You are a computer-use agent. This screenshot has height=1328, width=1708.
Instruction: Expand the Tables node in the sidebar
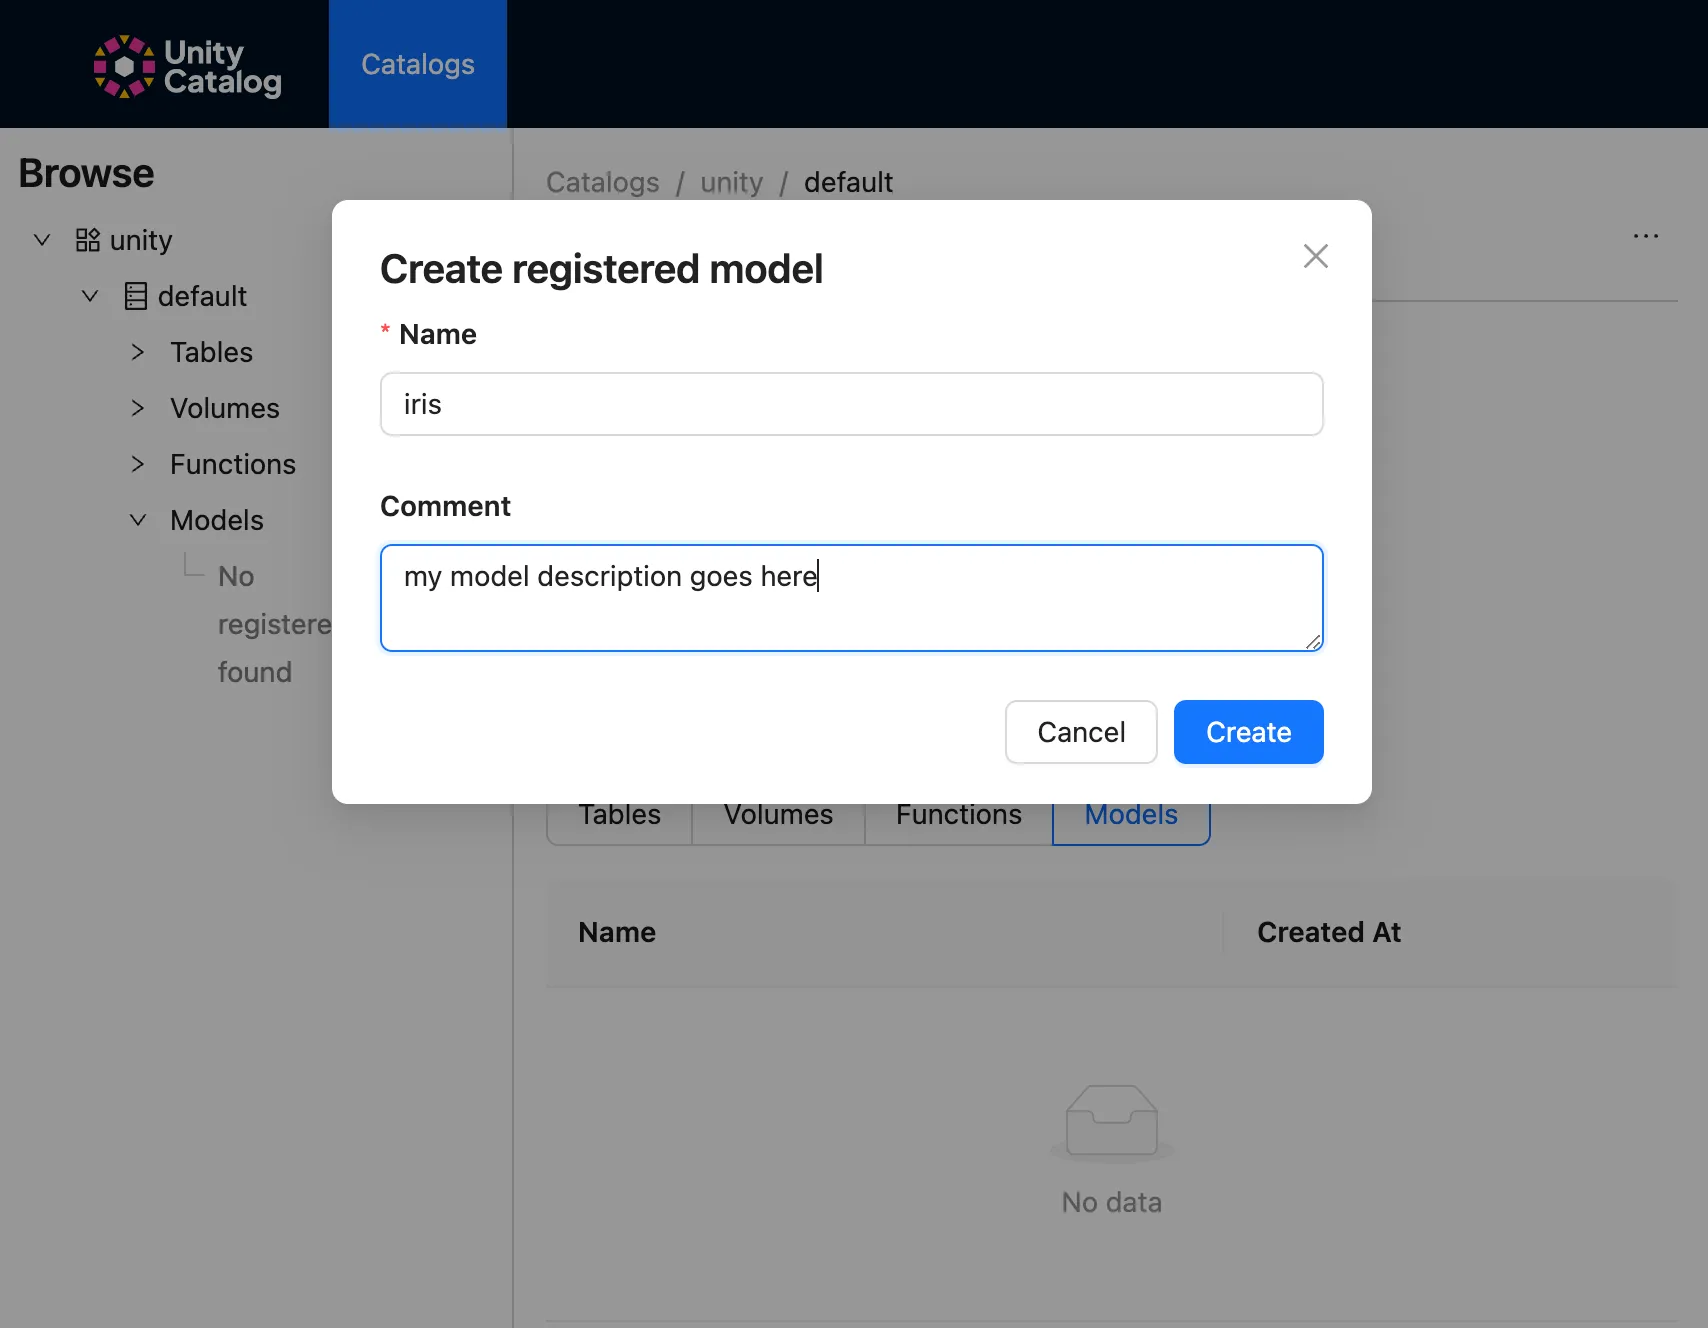click(137, 352)
